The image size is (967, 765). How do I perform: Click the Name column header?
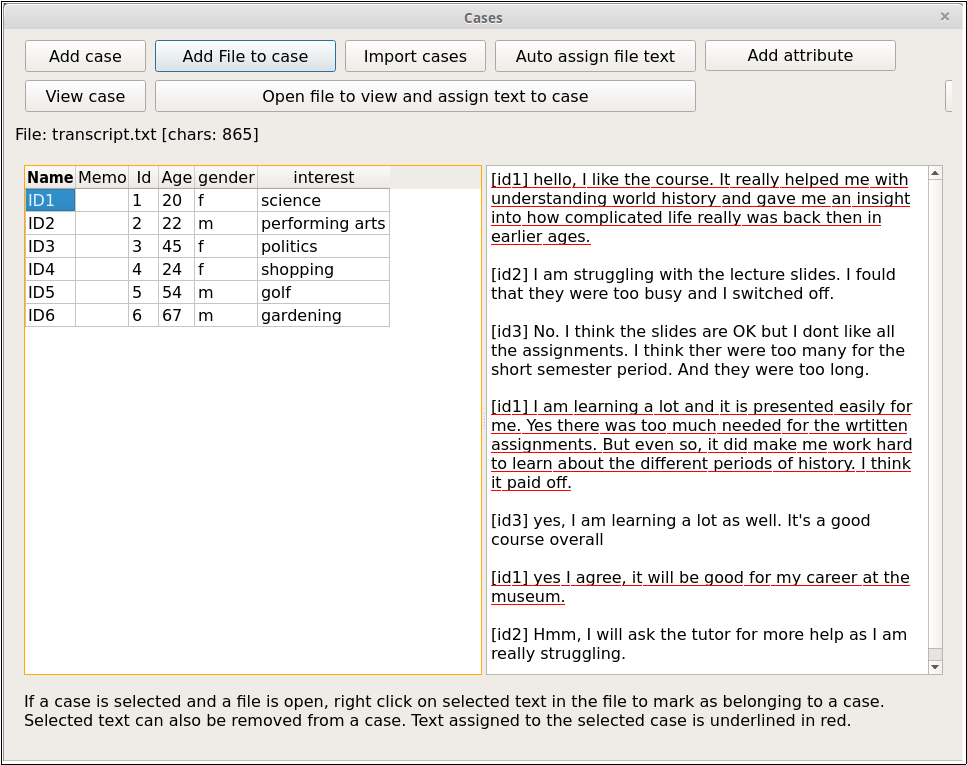coord(50,178)
